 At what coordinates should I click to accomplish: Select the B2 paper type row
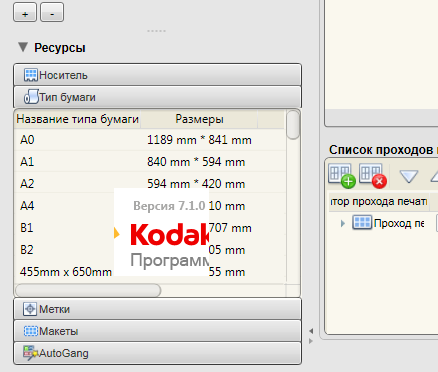click(150, 250)
